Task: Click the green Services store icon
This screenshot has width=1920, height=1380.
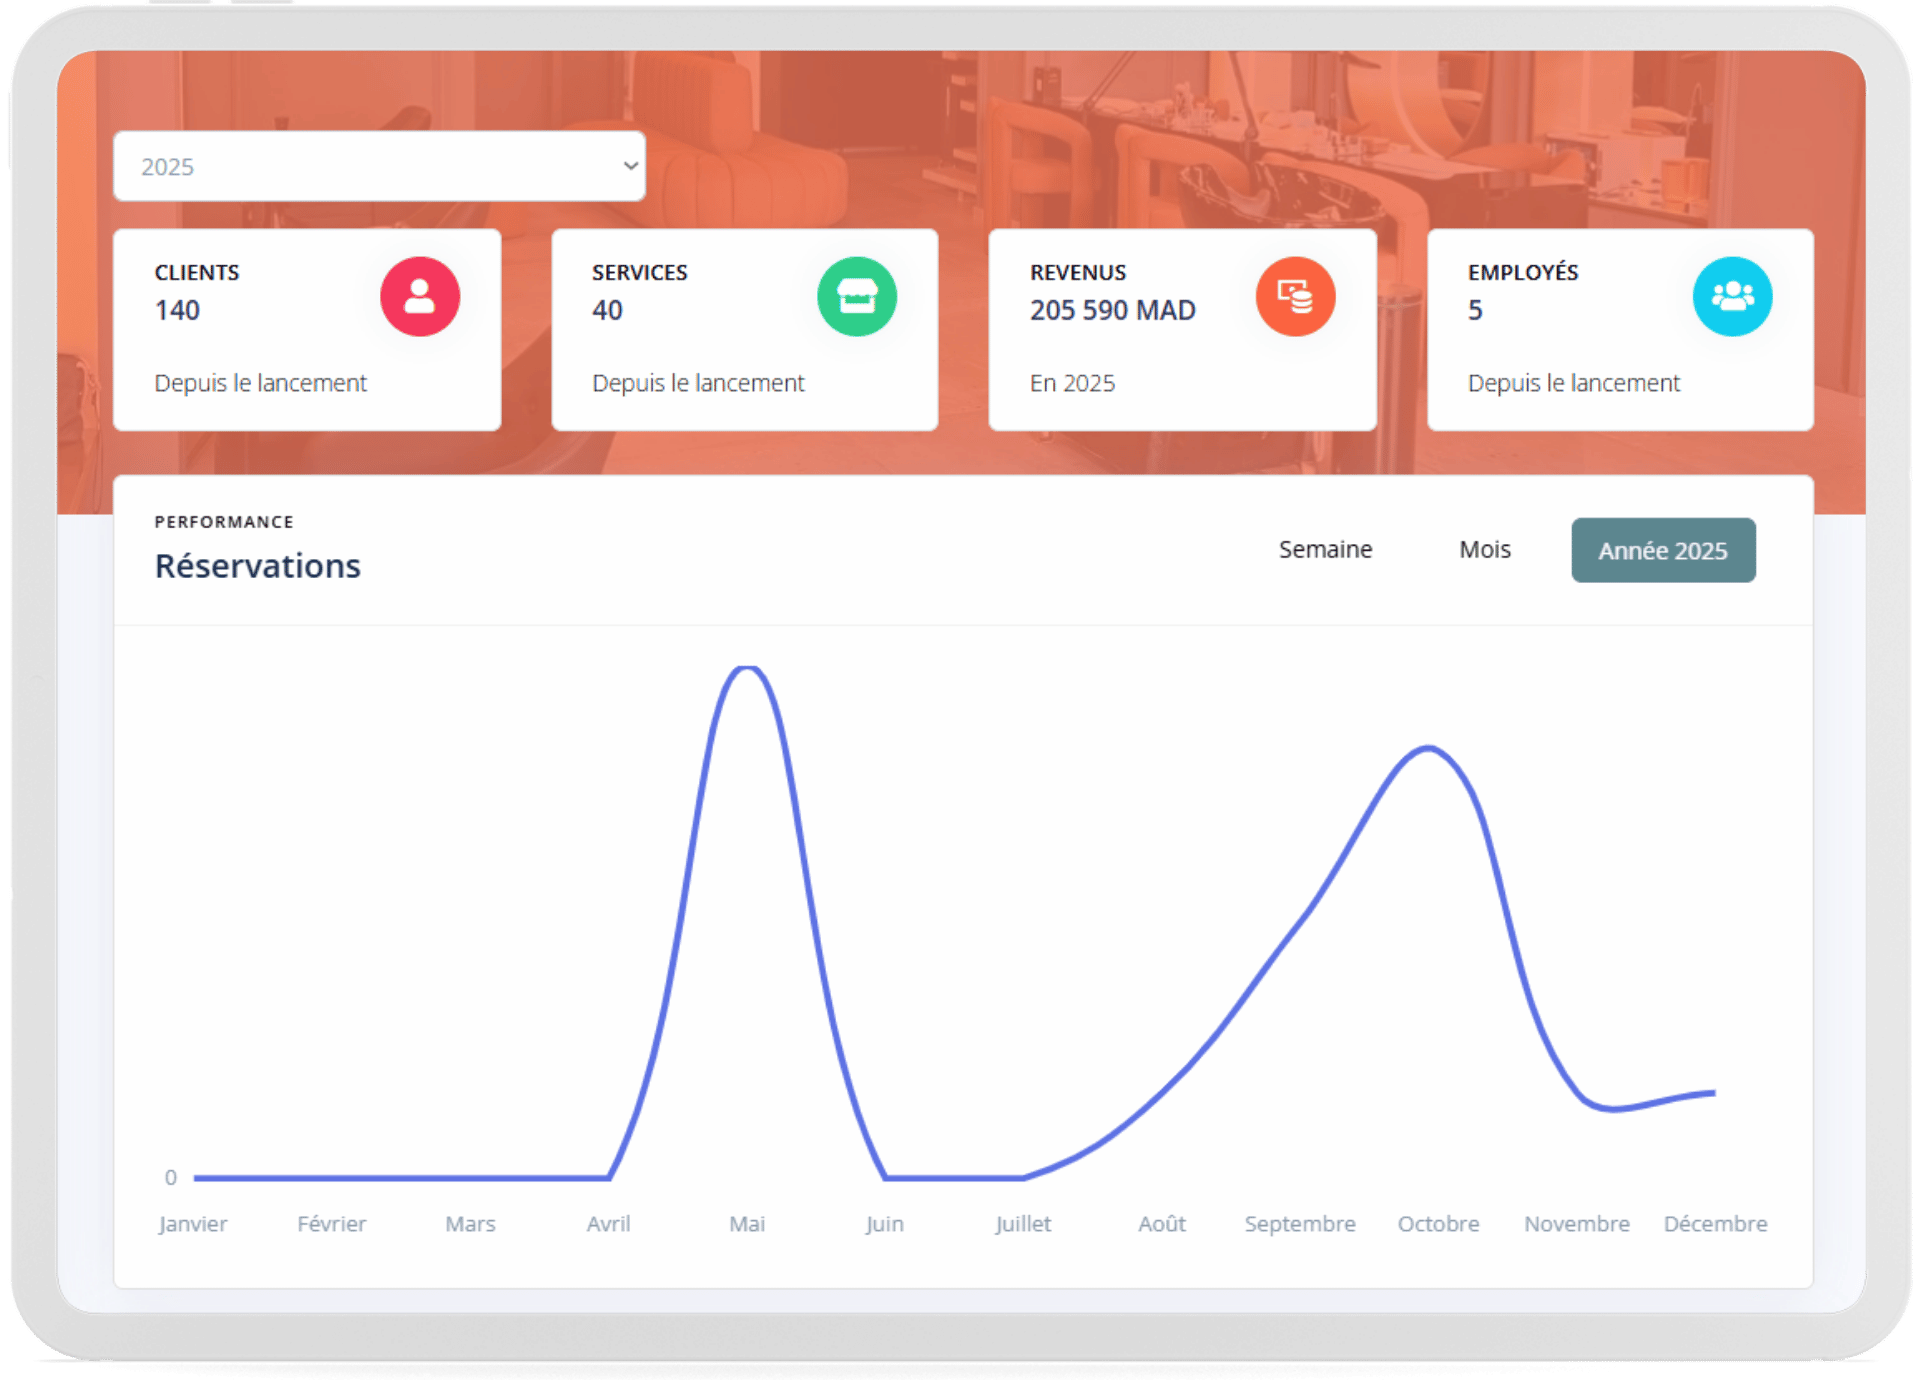Action: [x=857, y=297]
